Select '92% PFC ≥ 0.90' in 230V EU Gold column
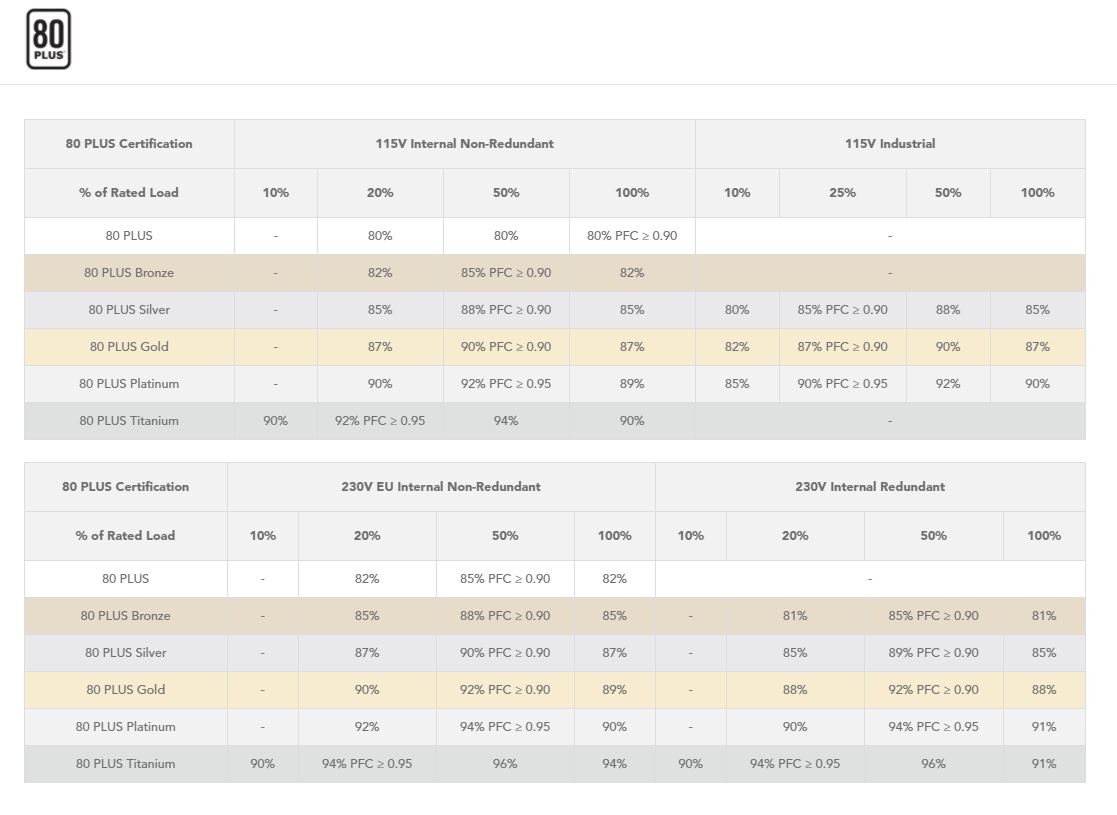This screenshot has width=1117, height=815. pyautogui.click(x=505, y=690)
